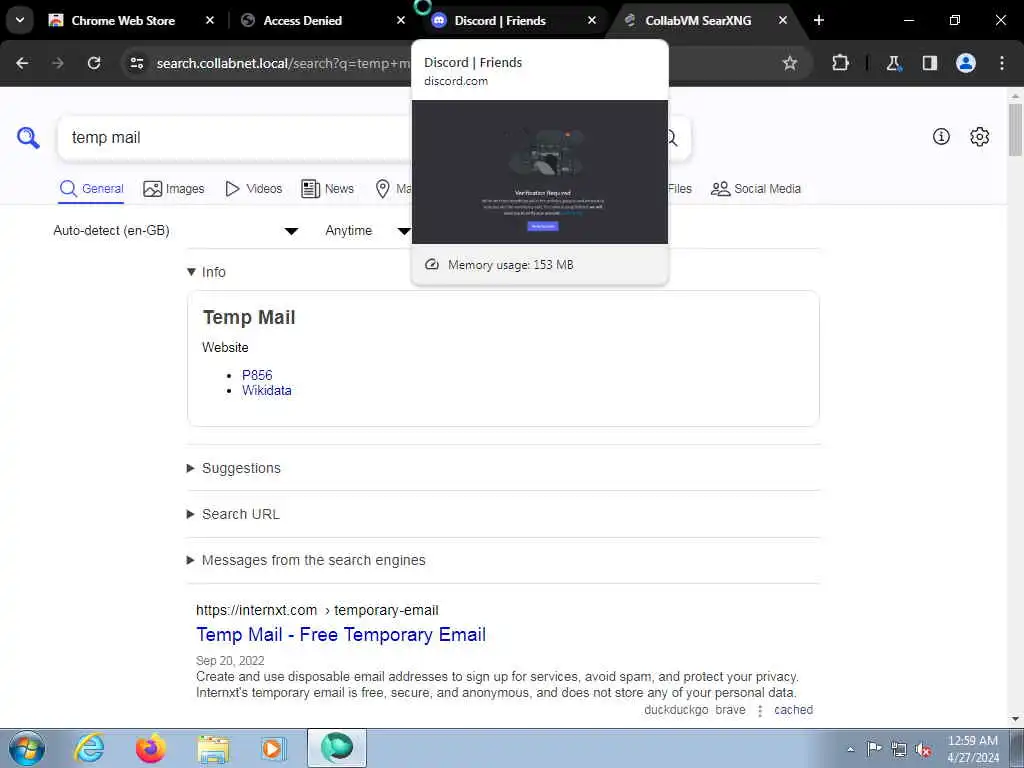Click the duckduckgo engine label
Image resolution: width=1024 pixels, height=768 pixels.
pyautogui.click(x=676, y=710)
